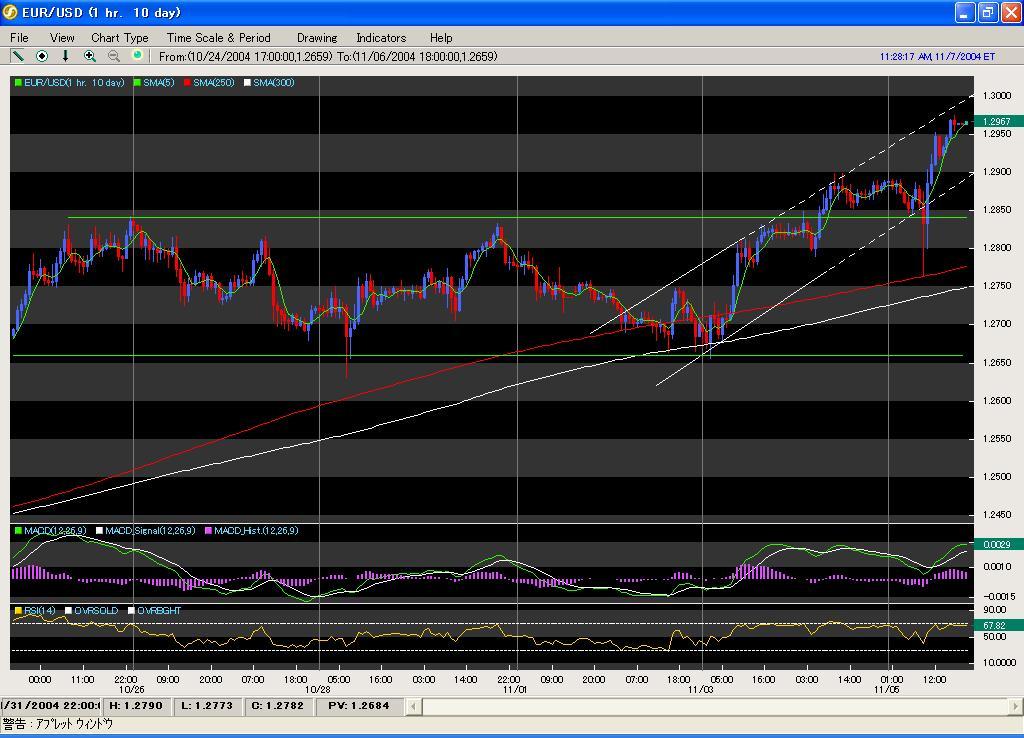Click the SMA(300) legend label
The height and width of the screenshot is (738, 1024).
tap(274, 83)
